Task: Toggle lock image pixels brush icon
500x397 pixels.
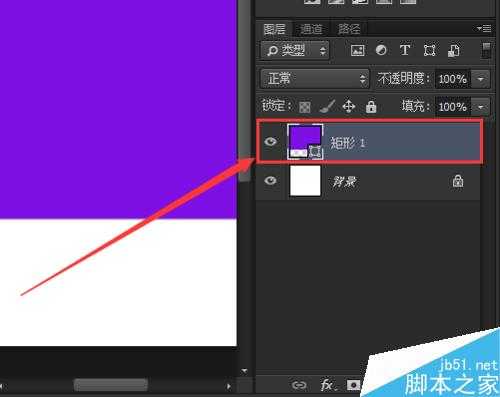Action: click(x=327, y=106)
